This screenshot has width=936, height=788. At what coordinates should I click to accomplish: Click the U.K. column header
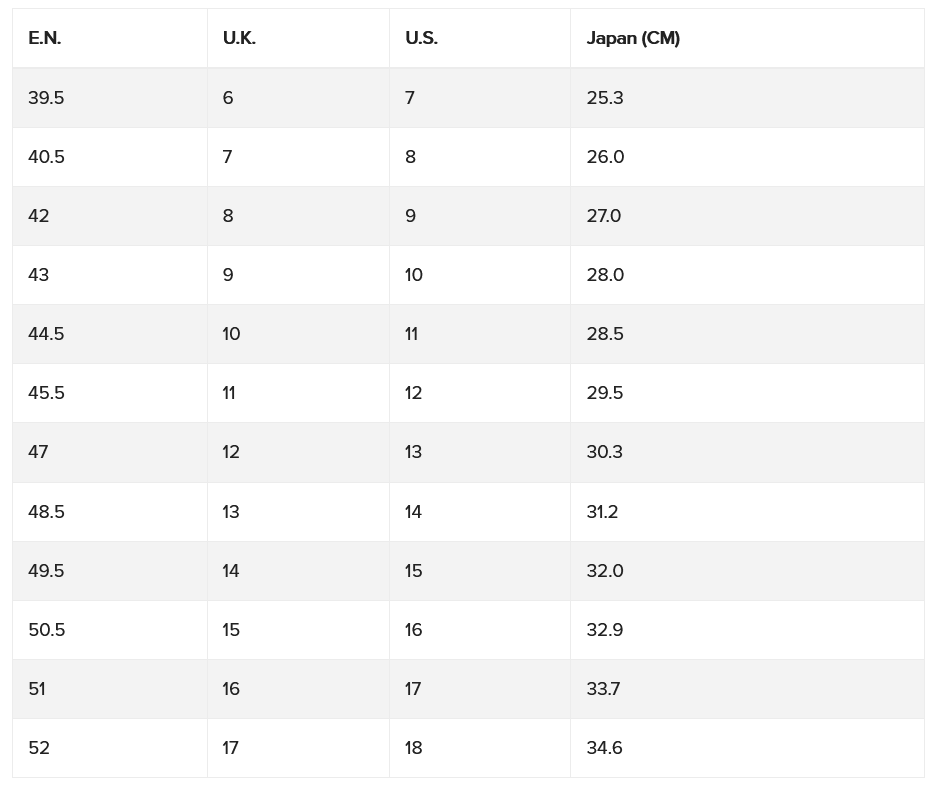click(298, 38)
